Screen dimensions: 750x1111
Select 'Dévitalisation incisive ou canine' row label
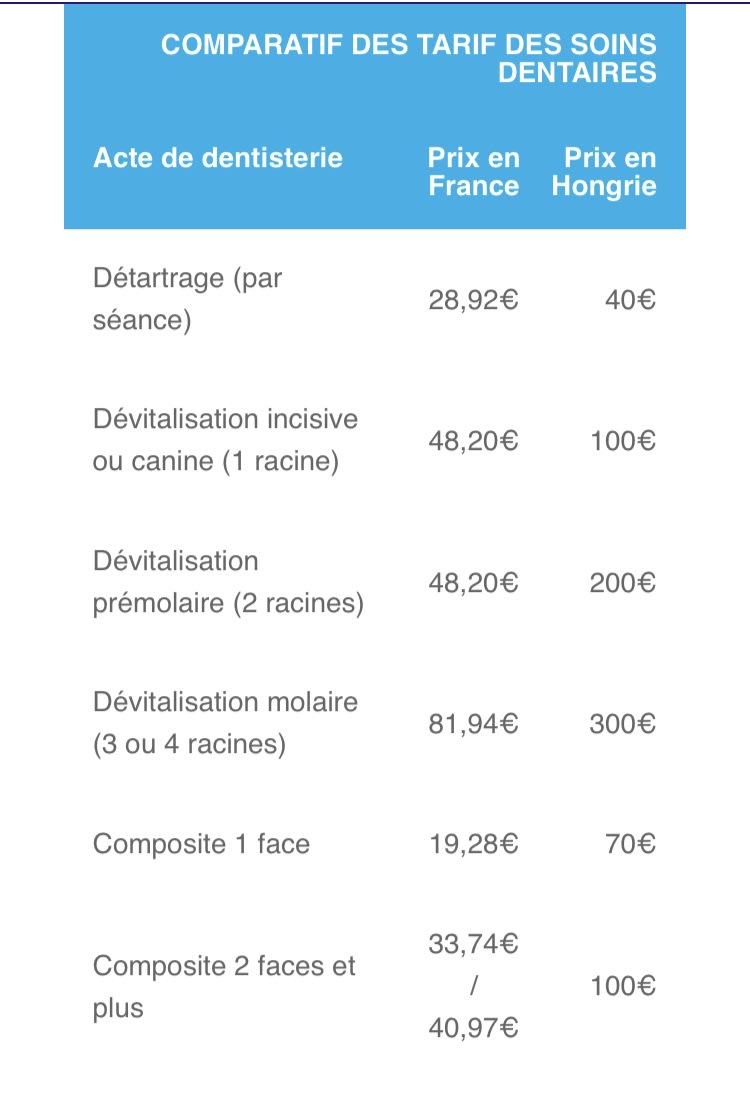coord(225,441)
